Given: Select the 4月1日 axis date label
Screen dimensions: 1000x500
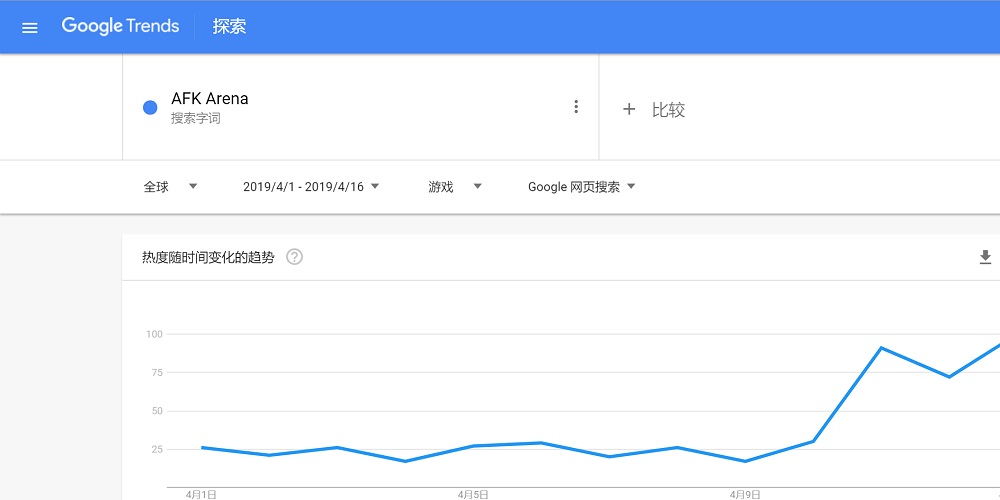Looking at the screenshot, I should click(x=201, y=494).
